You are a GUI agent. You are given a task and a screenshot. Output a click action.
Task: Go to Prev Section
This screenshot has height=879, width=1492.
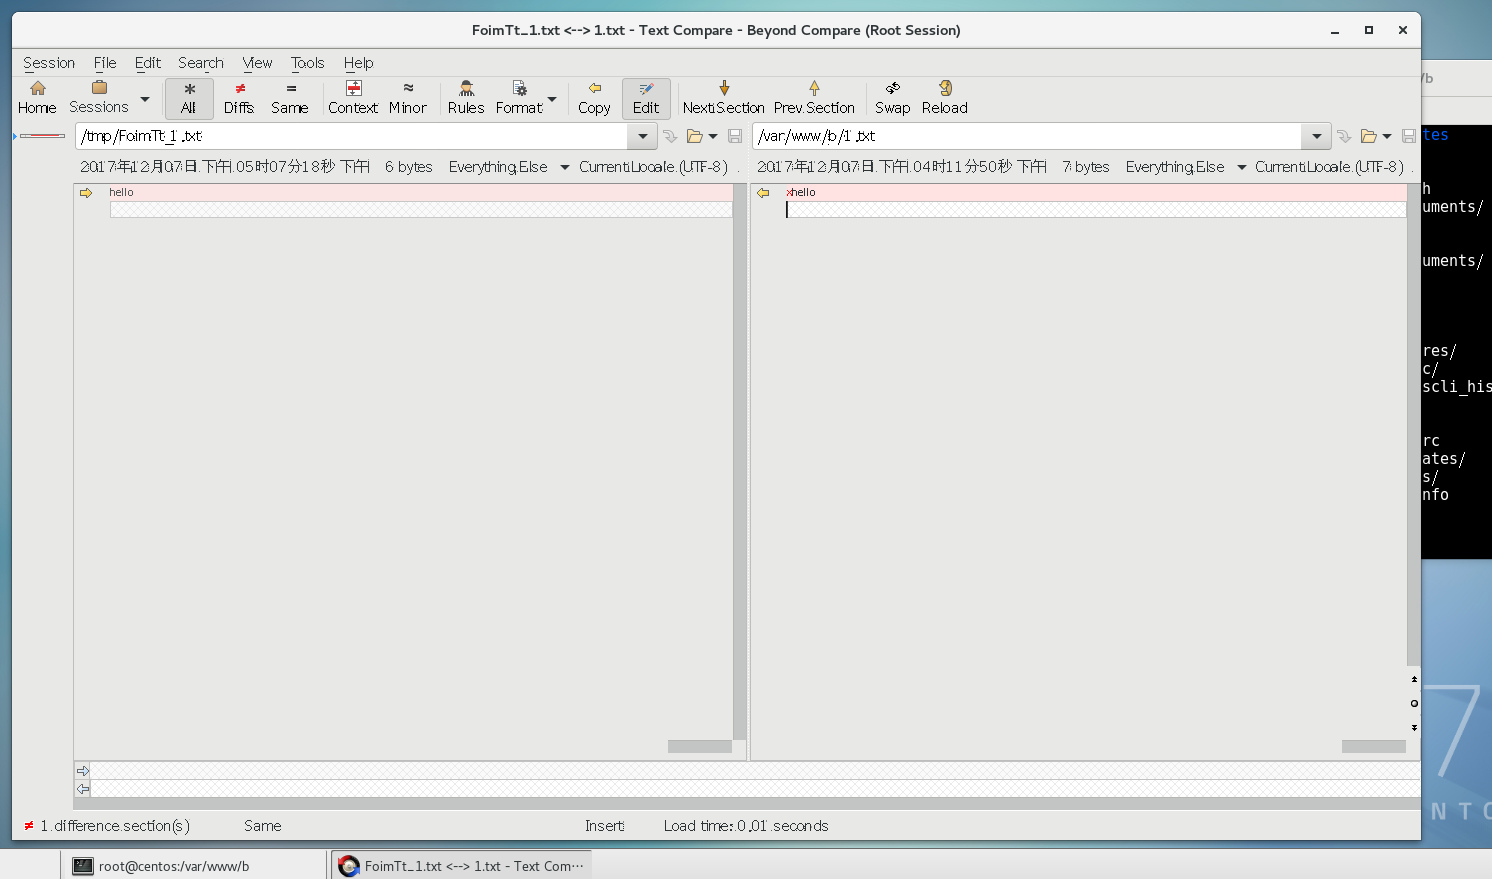tap(813, 98)
